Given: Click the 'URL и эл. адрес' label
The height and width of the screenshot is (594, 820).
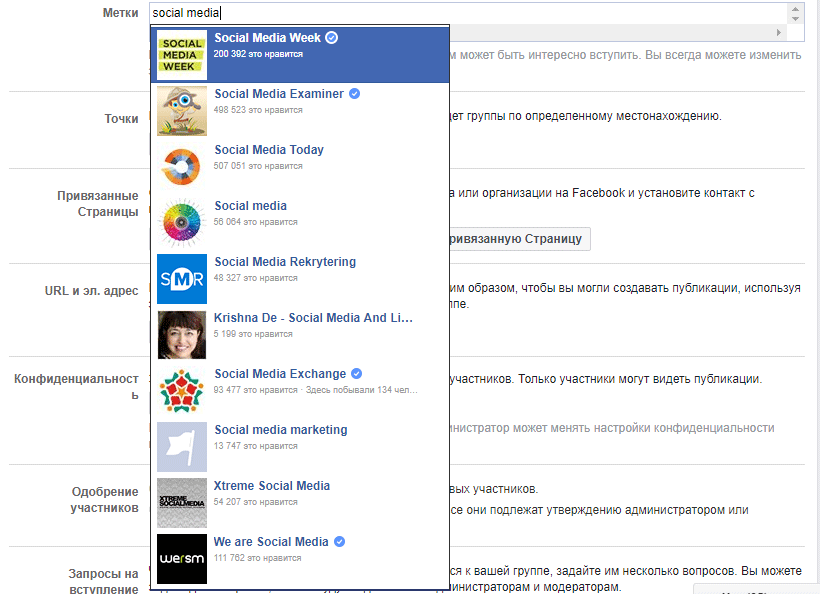Looking at the screenshot, I should point(92,291).
